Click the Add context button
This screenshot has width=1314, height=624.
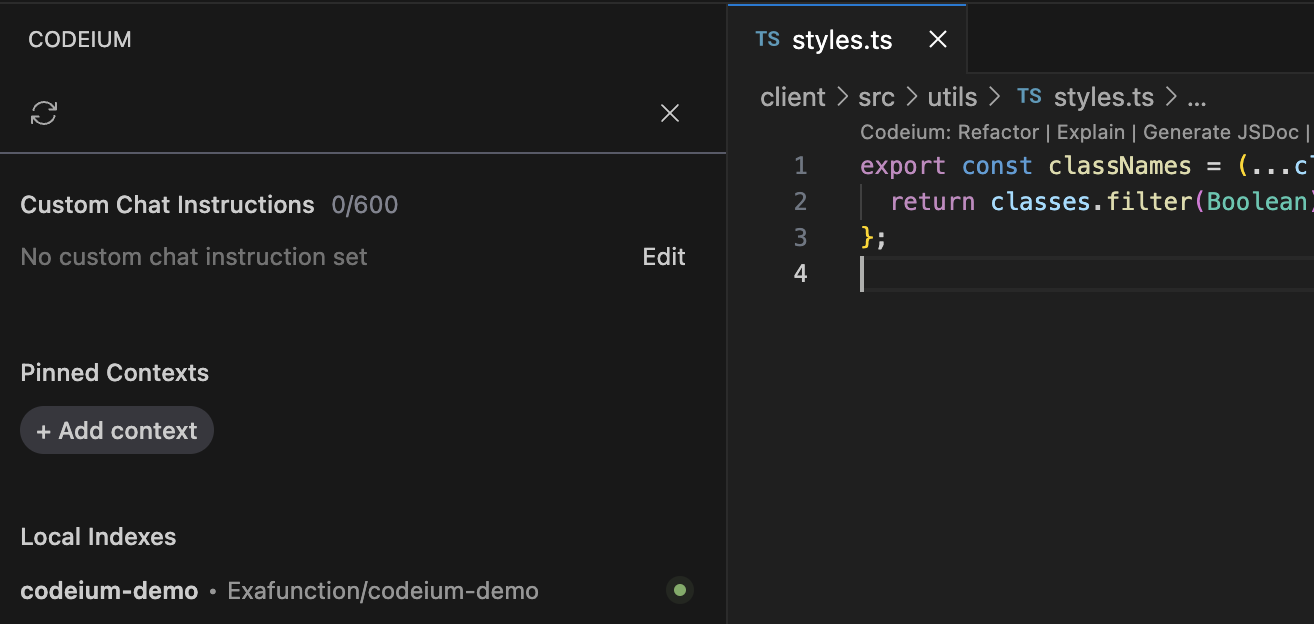pyautogui.click(x=117, y=430)
